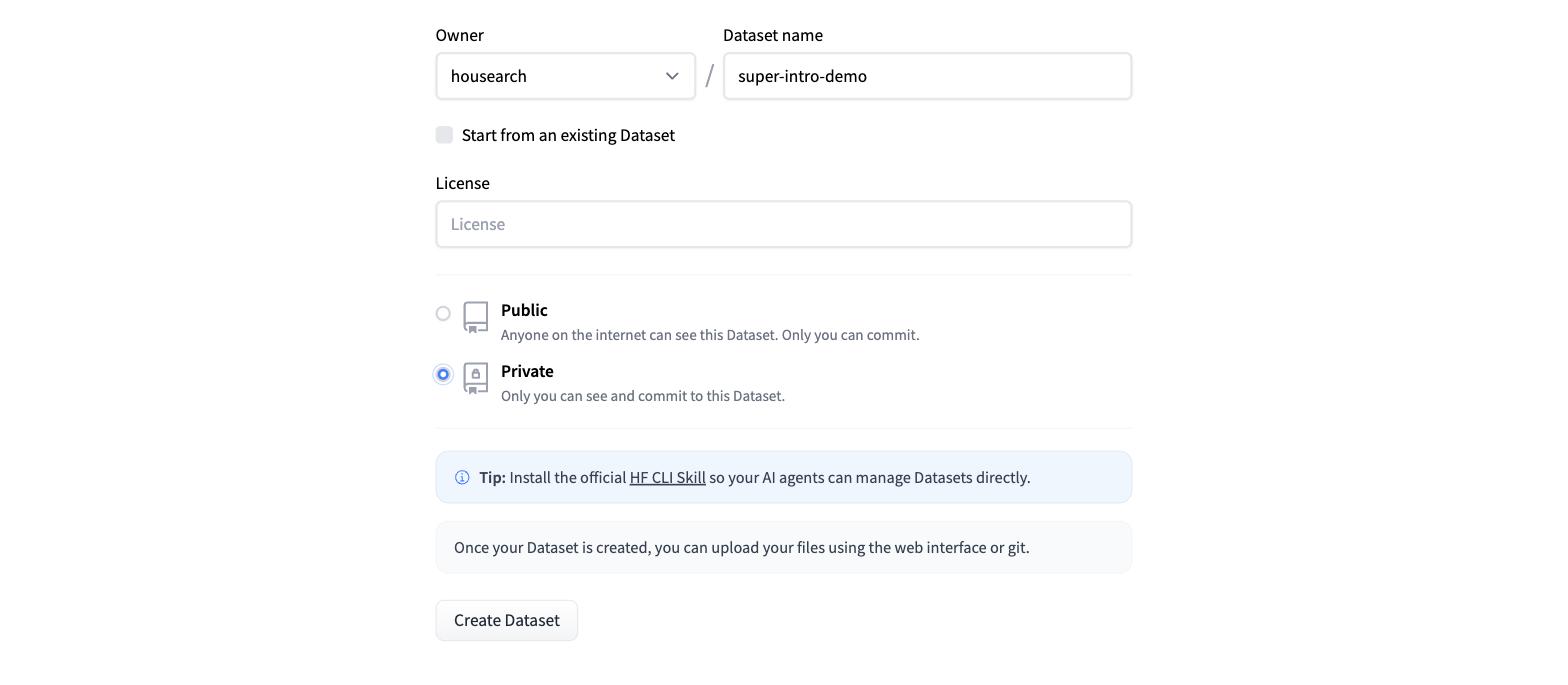
Task: Open the Owner dropdown showing housearch
Action: [565, 76]
